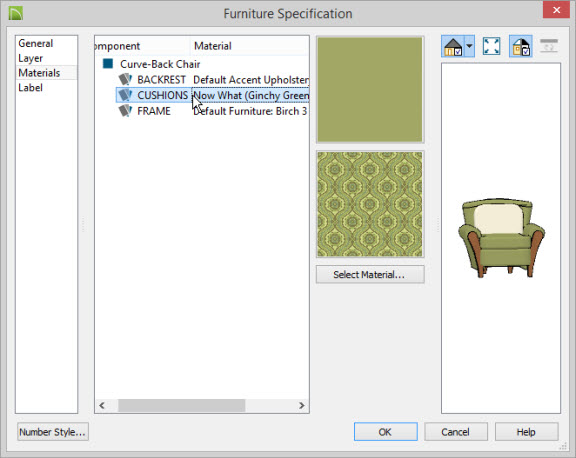The width and height of the screenshot is (576, 458).
Task: Click the right arrow of horizontal scrollbar
Action: 302,405
